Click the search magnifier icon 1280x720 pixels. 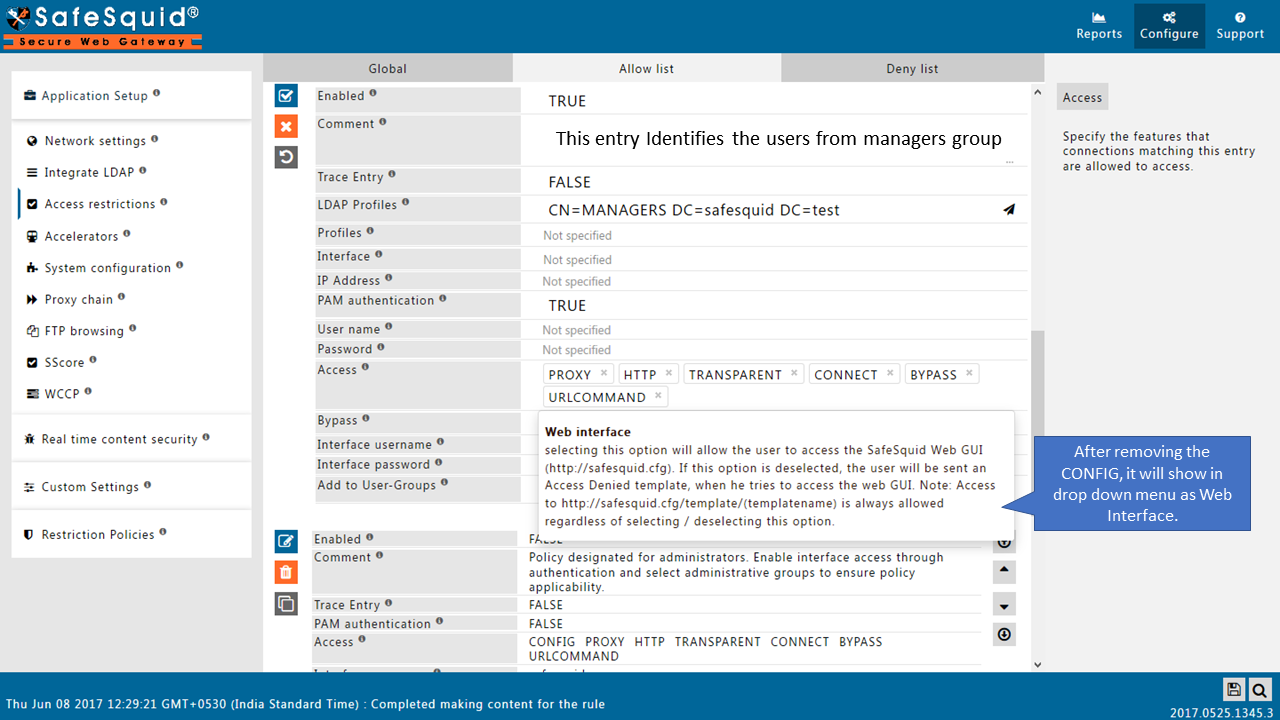click(x=1260, y=689)
